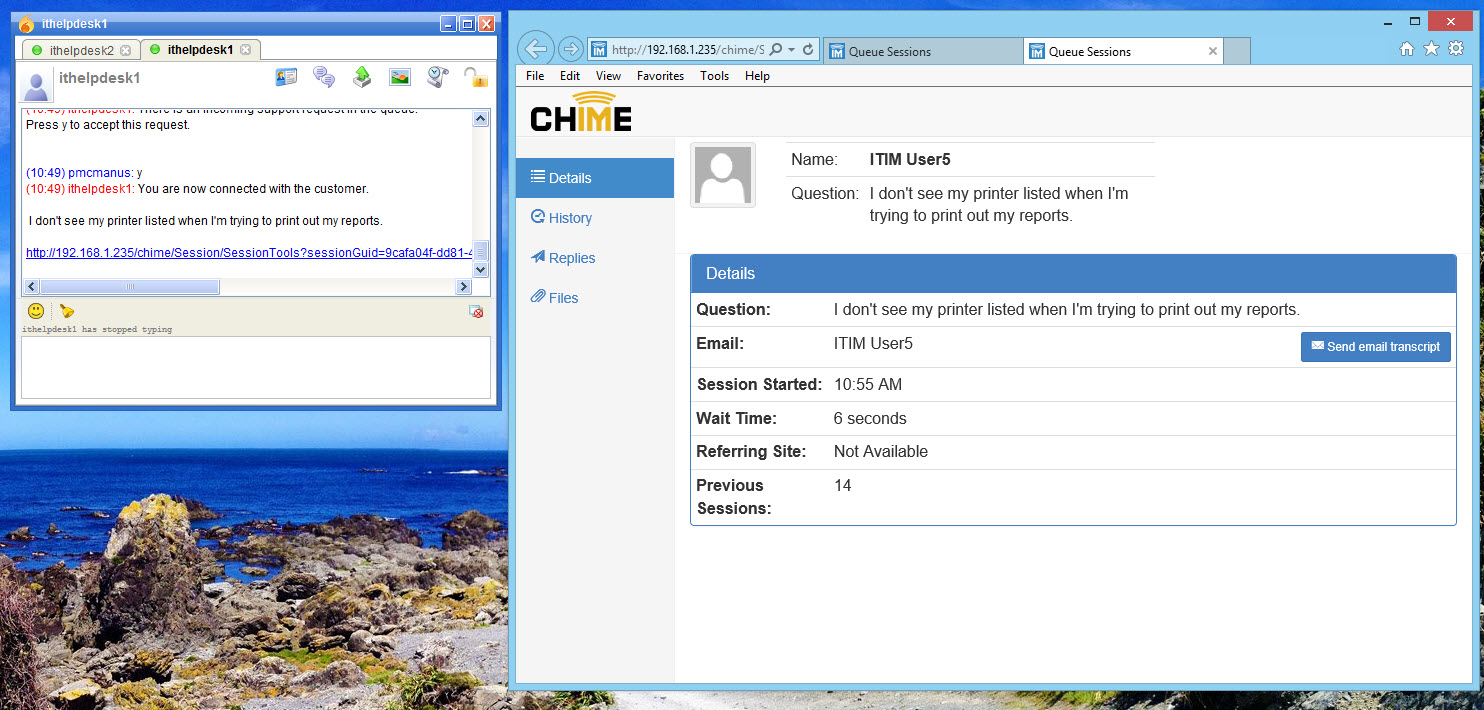
Task: Click the chat history clock icon
Action: point(438,77)
